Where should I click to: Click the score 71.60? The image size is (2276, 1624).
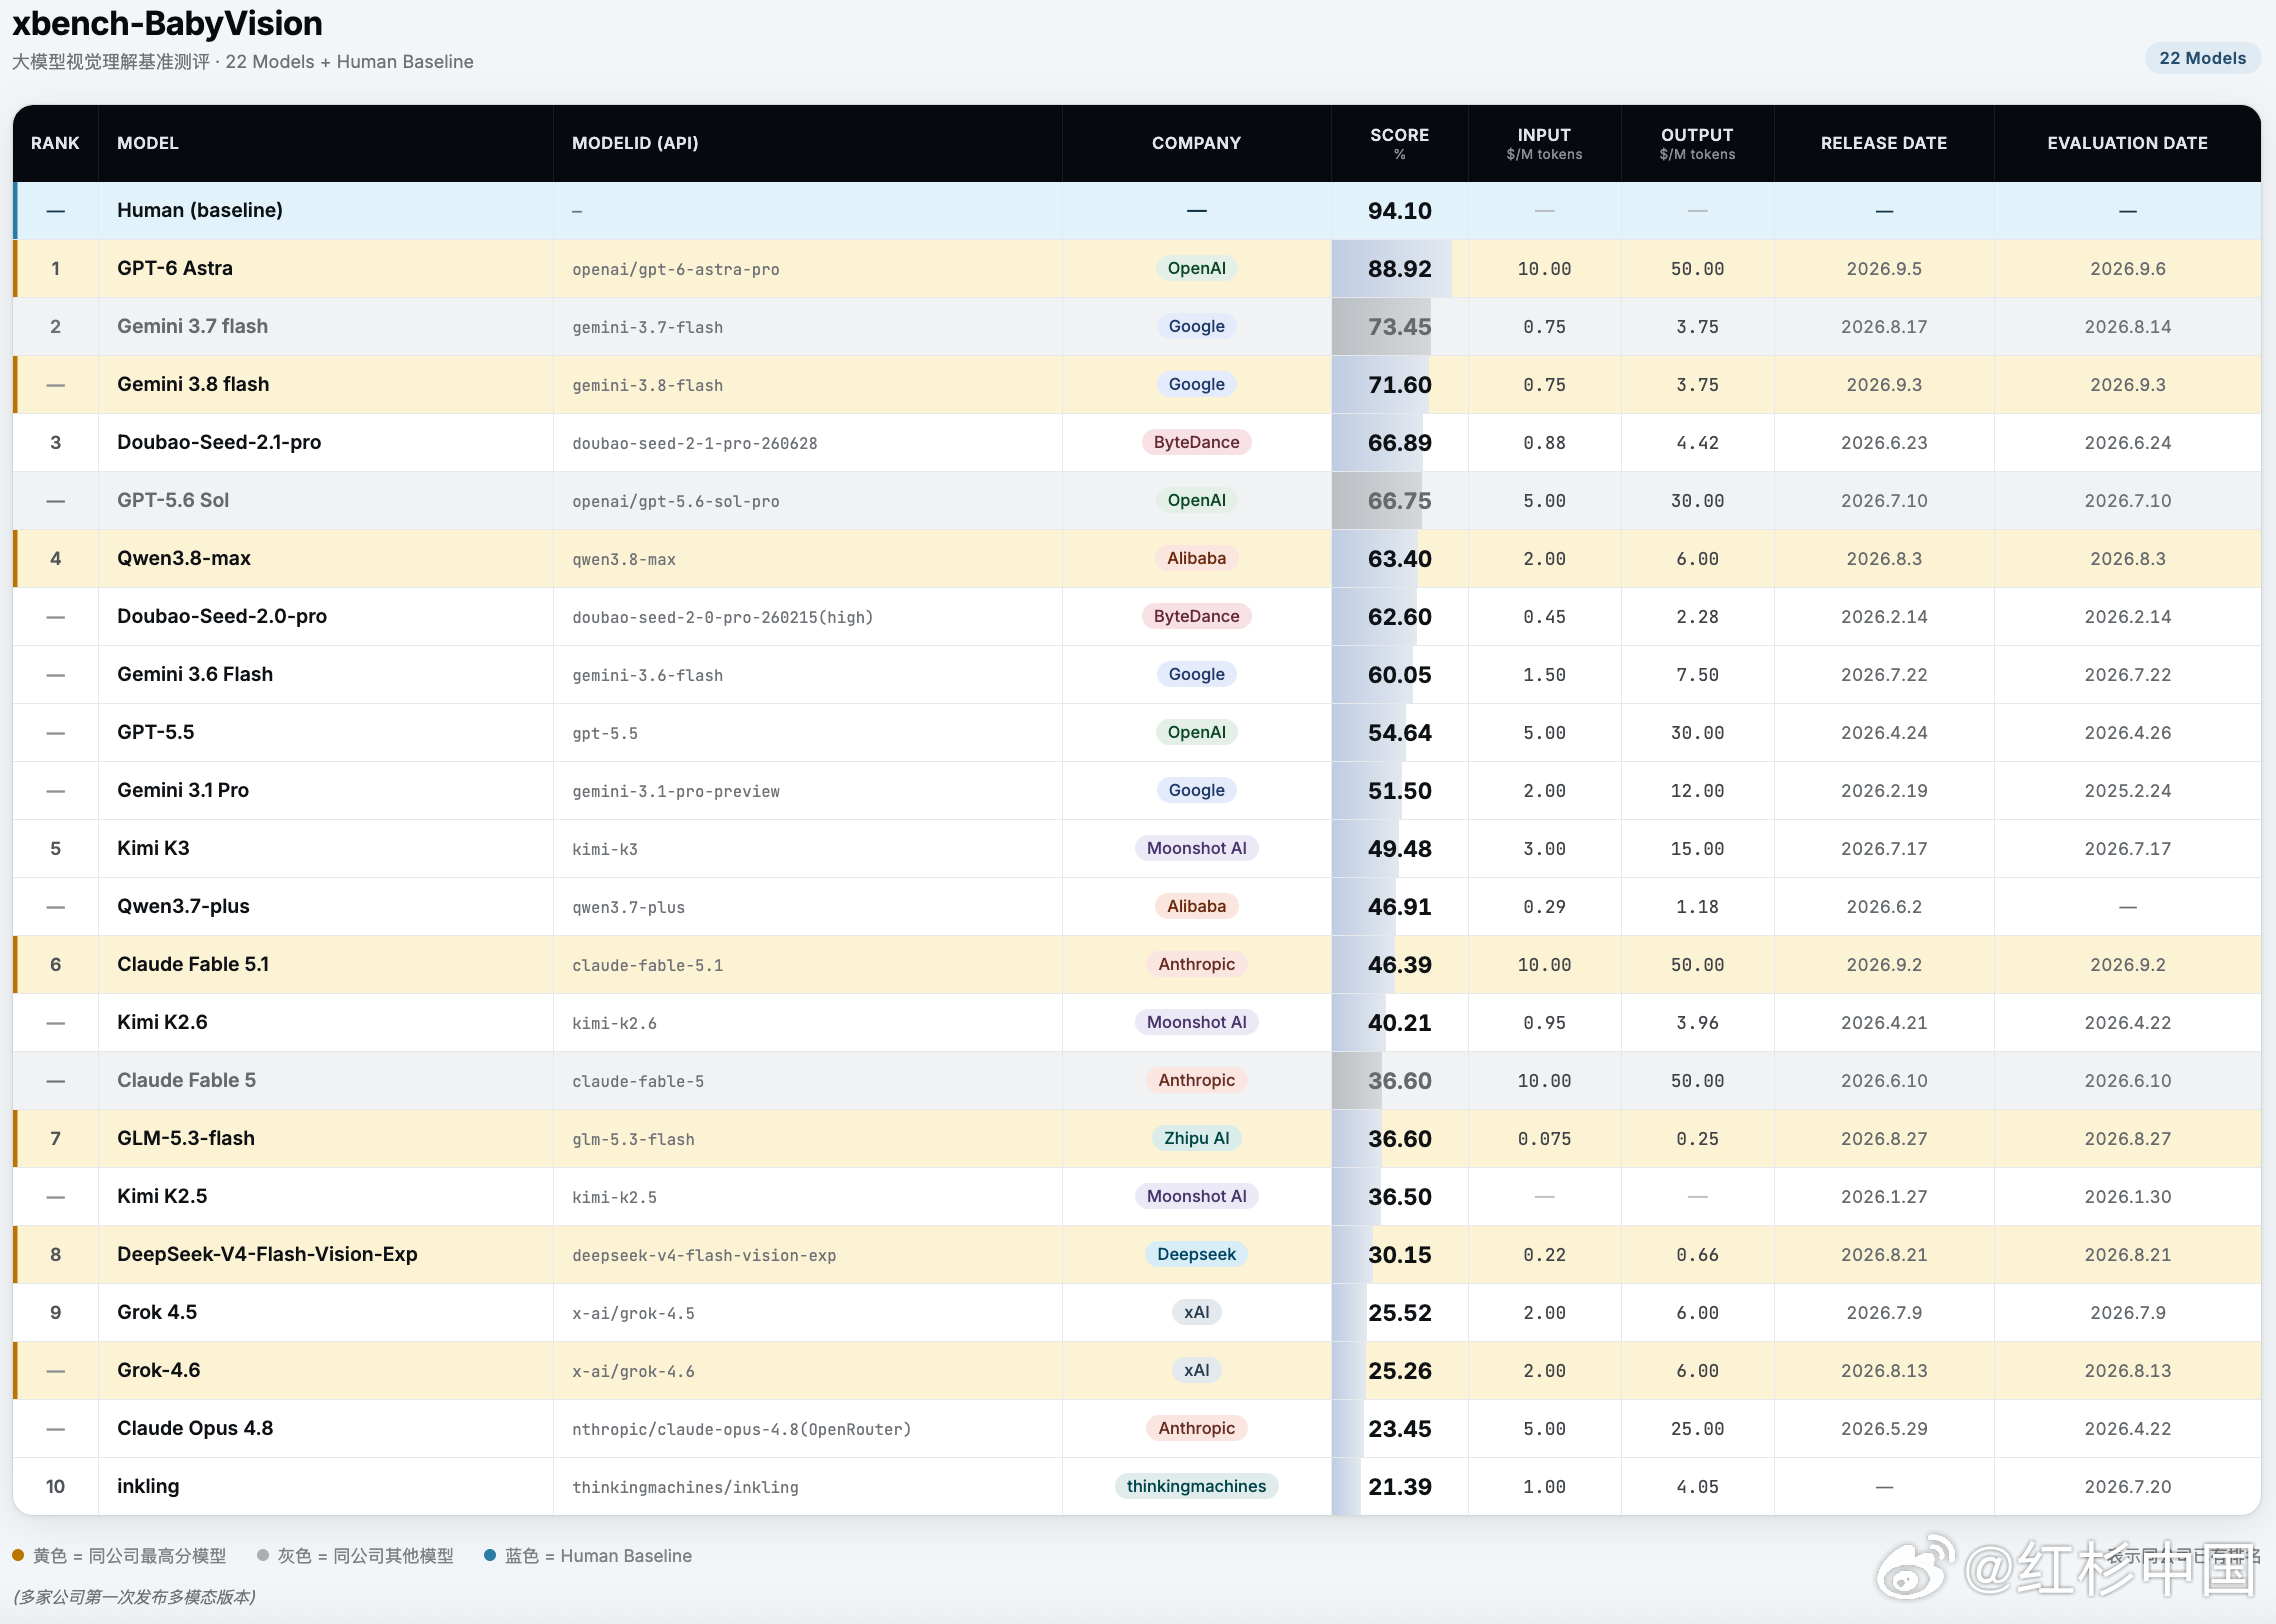tap(1399, 385)
